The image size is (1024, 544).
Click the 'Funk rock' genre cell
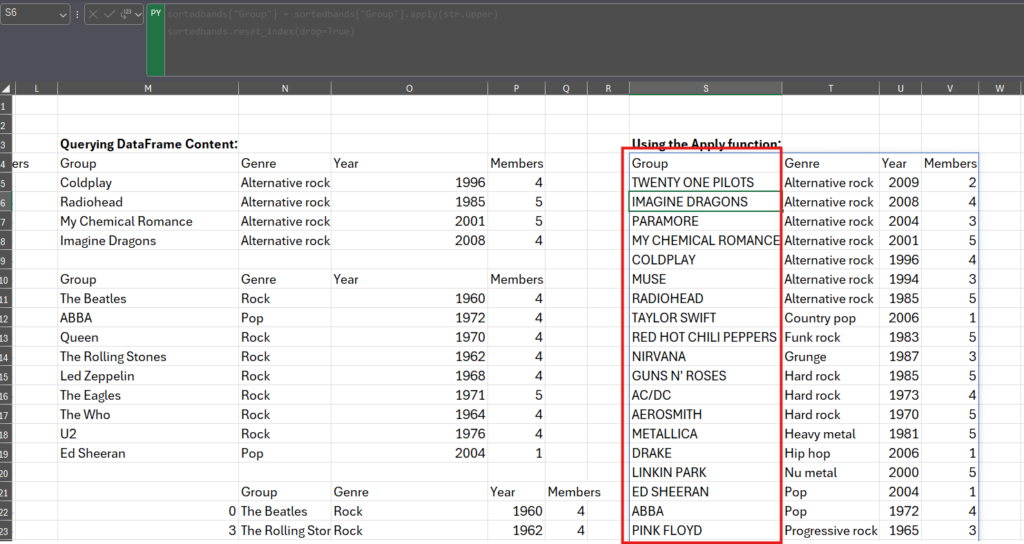click(831, 337)
